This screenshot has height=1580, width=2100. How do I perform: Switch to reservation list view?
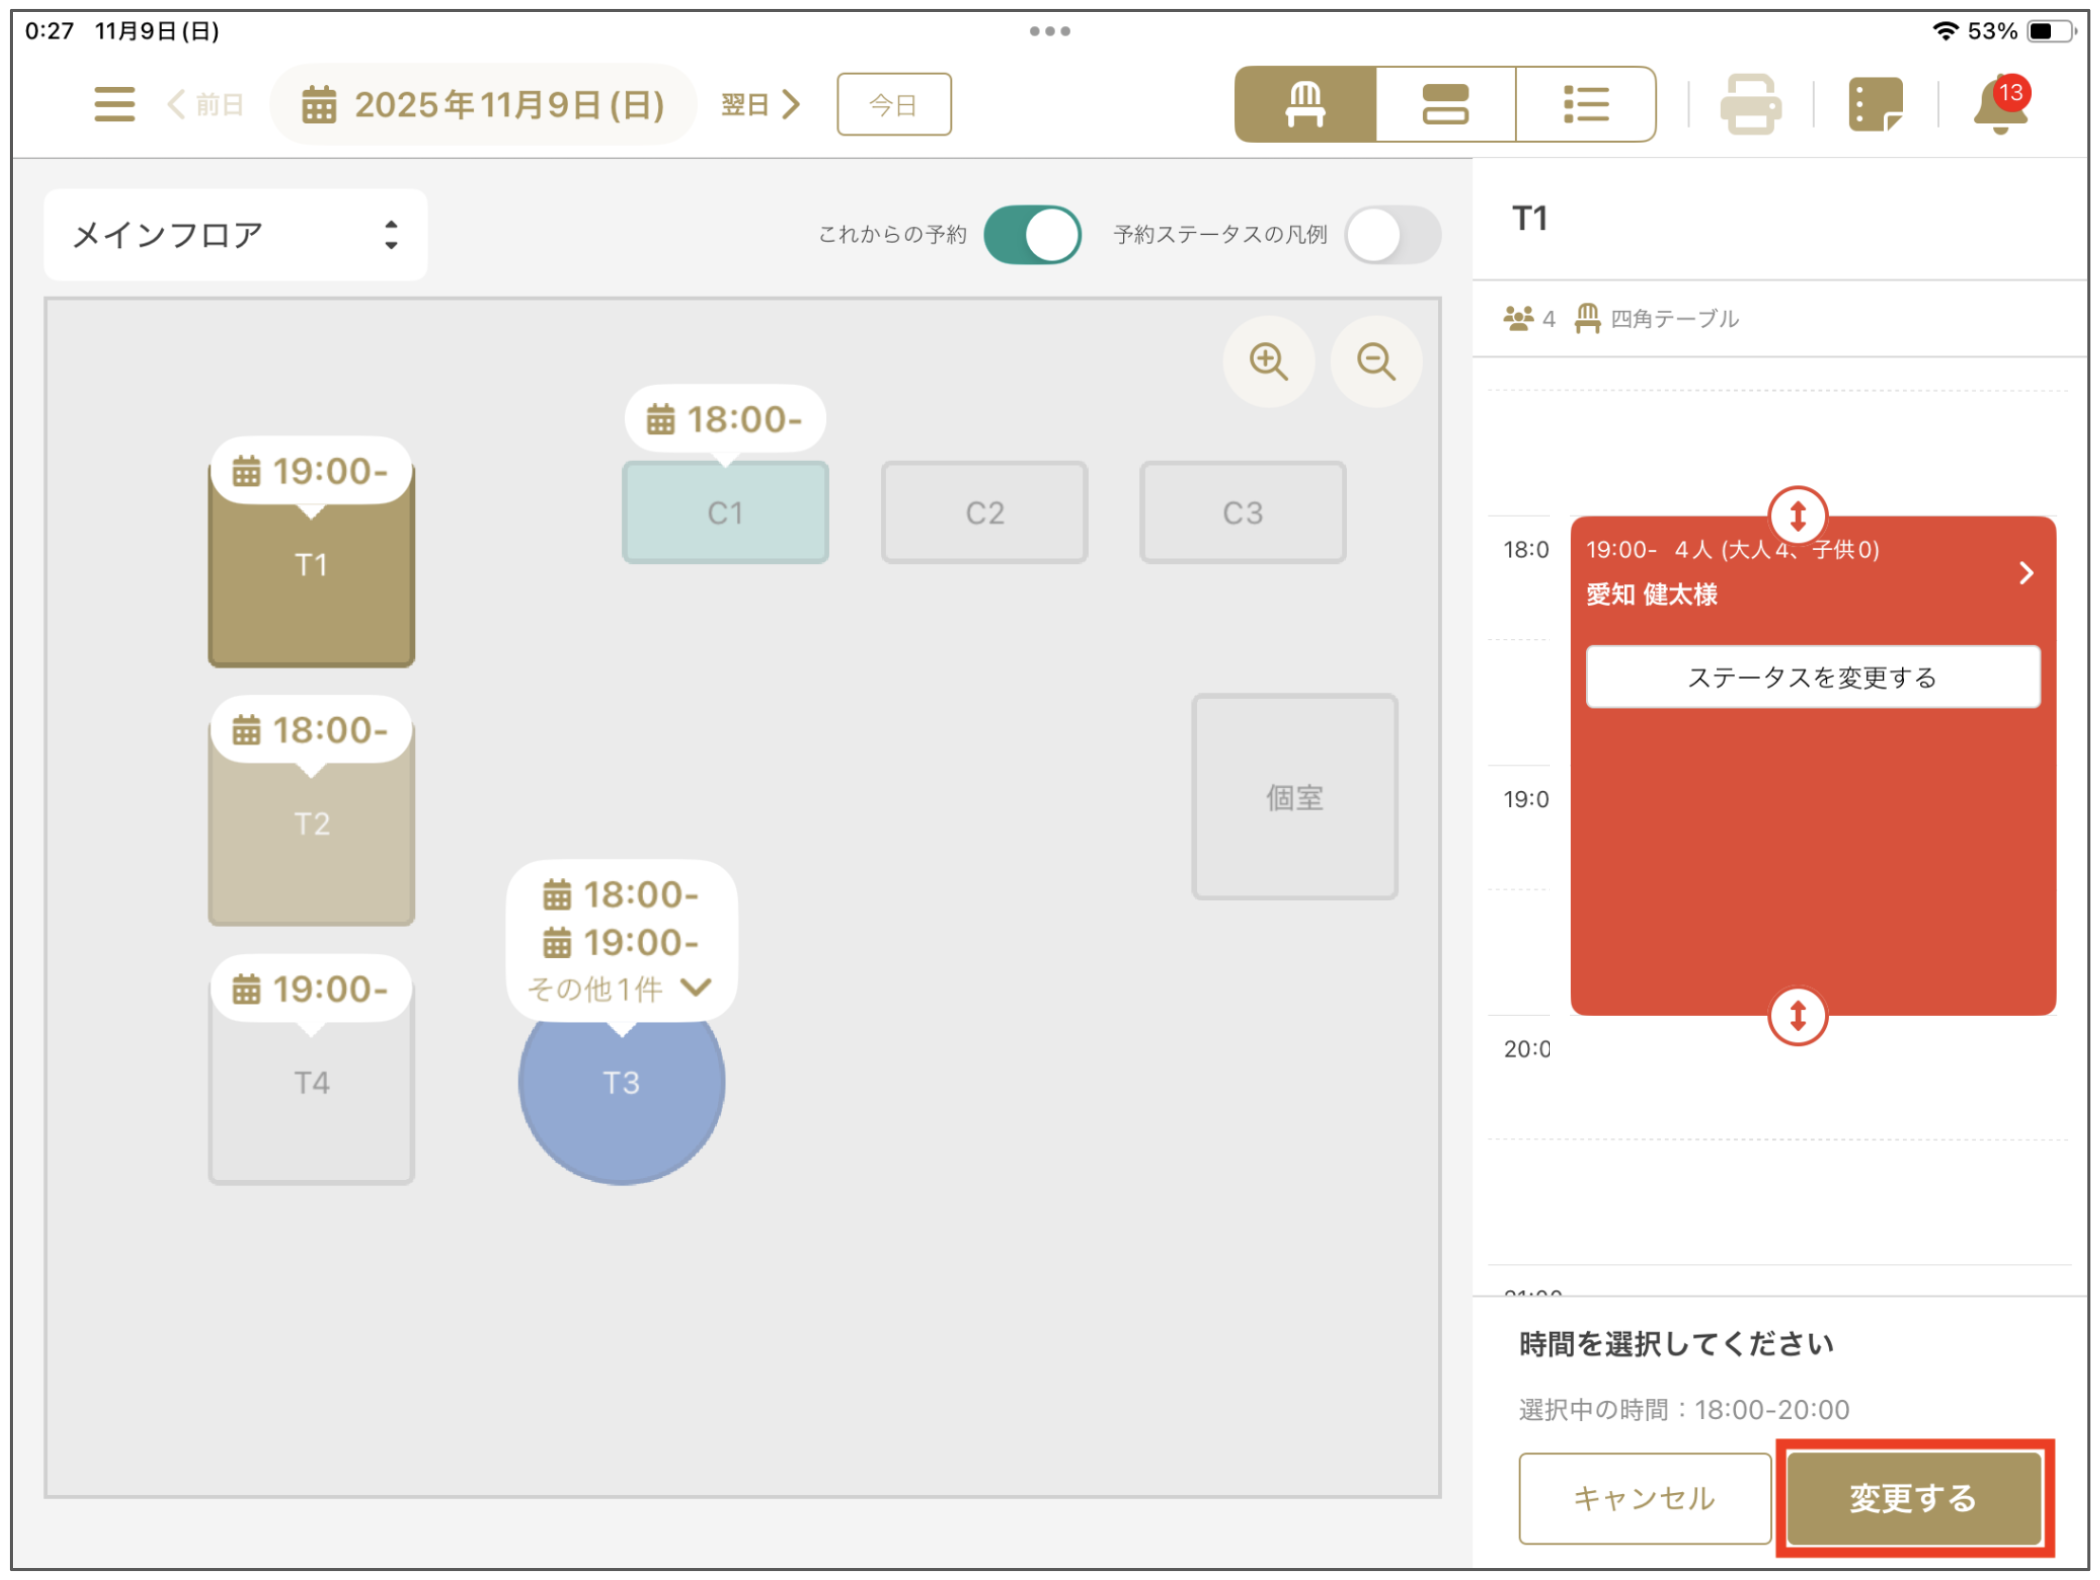coord(1586,104)
